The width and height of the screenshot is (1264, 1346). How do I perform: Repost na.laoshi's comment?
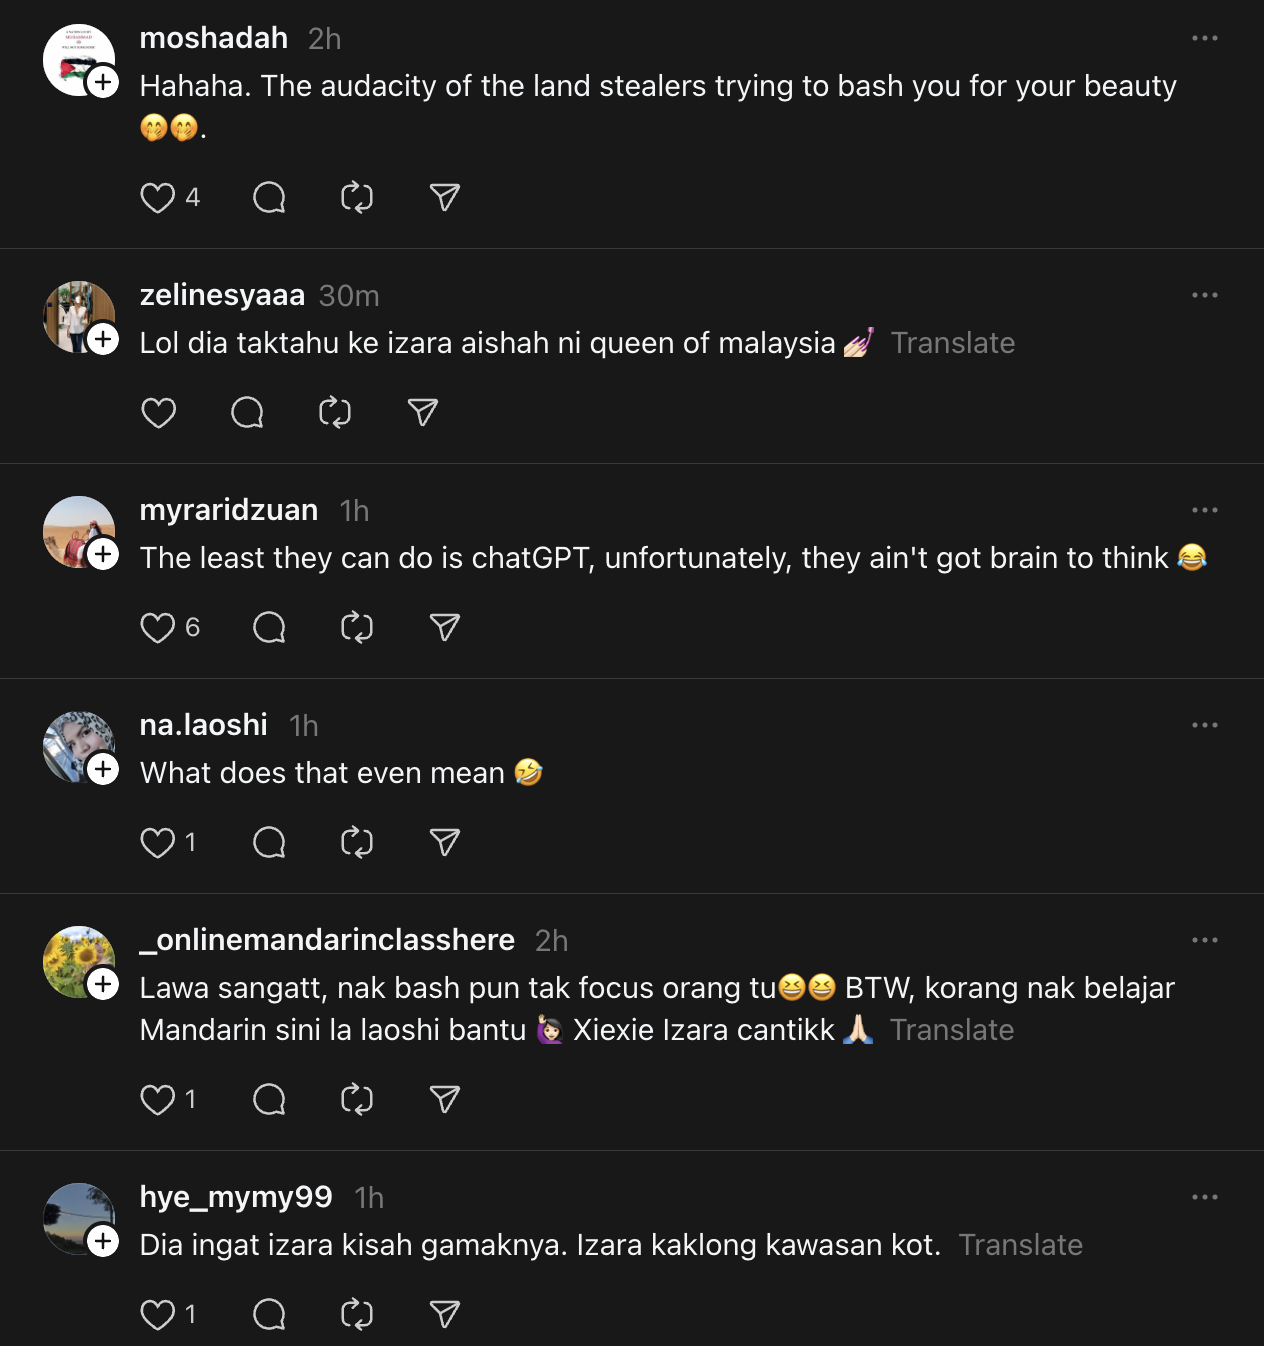pos(357,843)
